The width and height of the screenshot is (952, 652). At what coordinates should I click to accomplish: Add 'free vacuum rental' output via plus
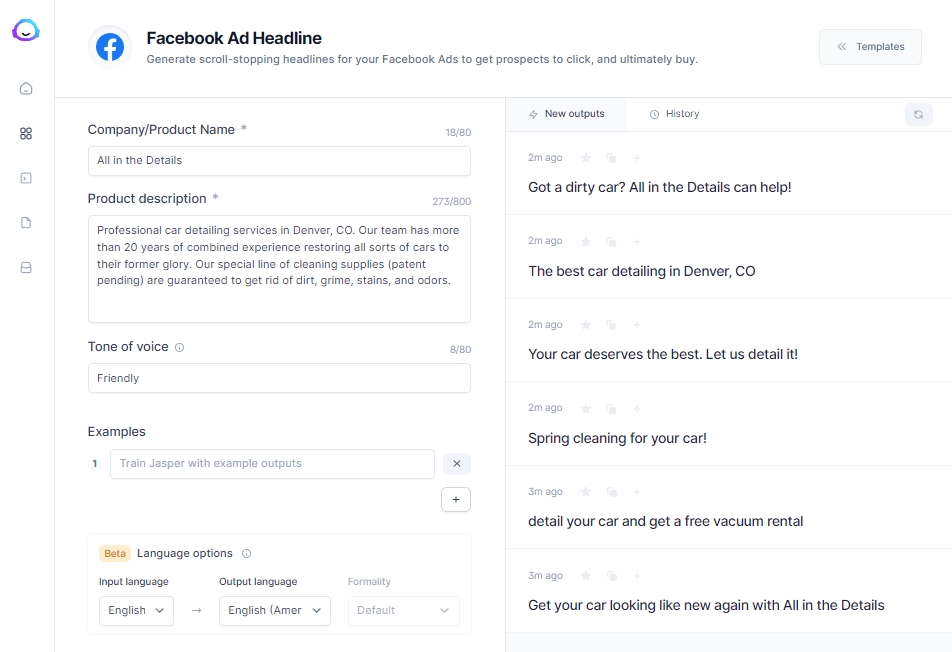637,492
